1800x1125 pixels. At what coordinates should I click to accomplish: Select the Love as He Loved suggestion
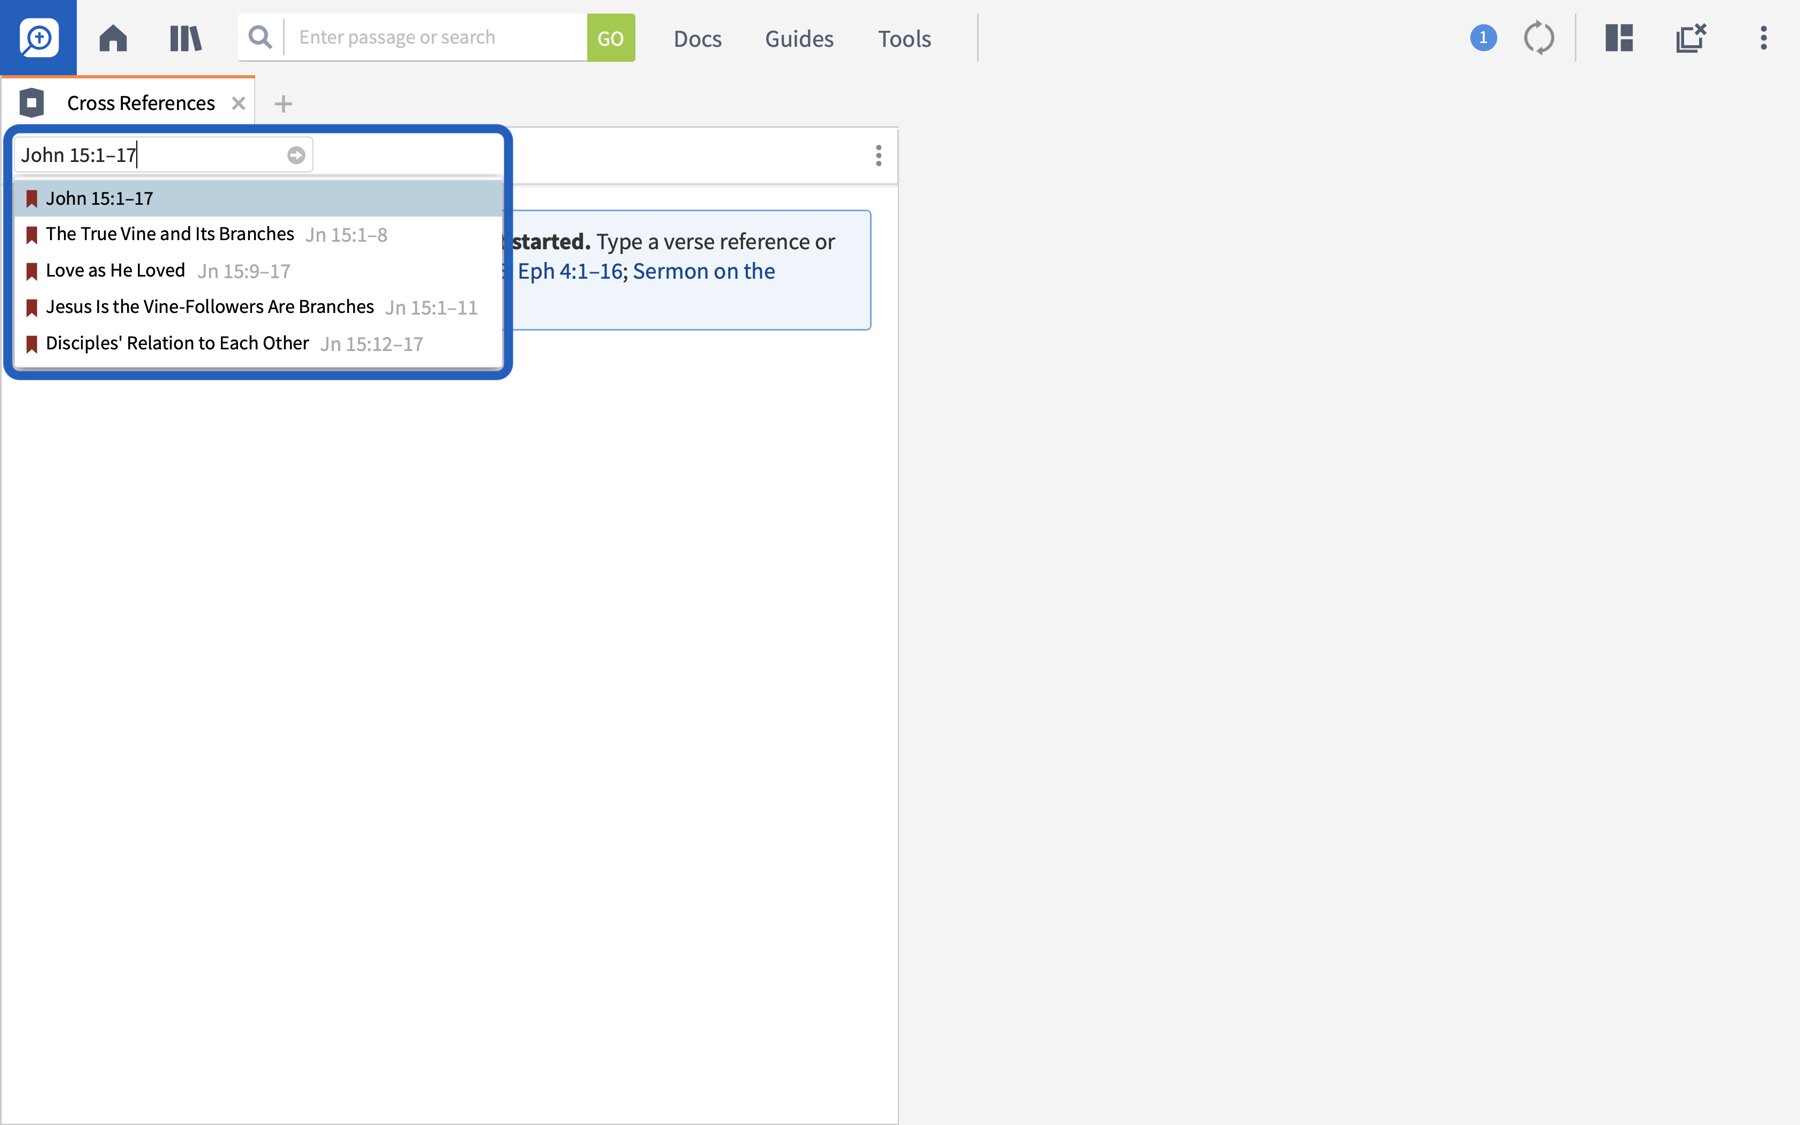point(115,269)
